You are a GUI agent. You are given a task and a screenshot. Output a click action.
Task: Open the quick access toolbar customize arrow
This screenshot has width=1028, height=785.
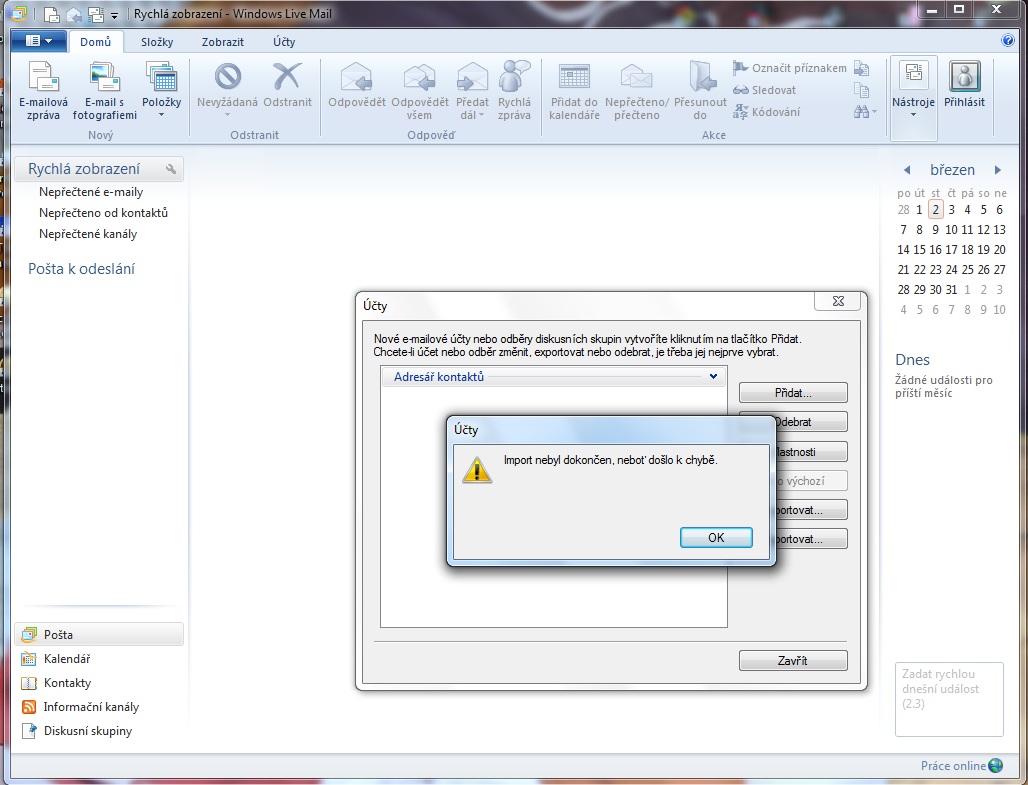point(114,14)
